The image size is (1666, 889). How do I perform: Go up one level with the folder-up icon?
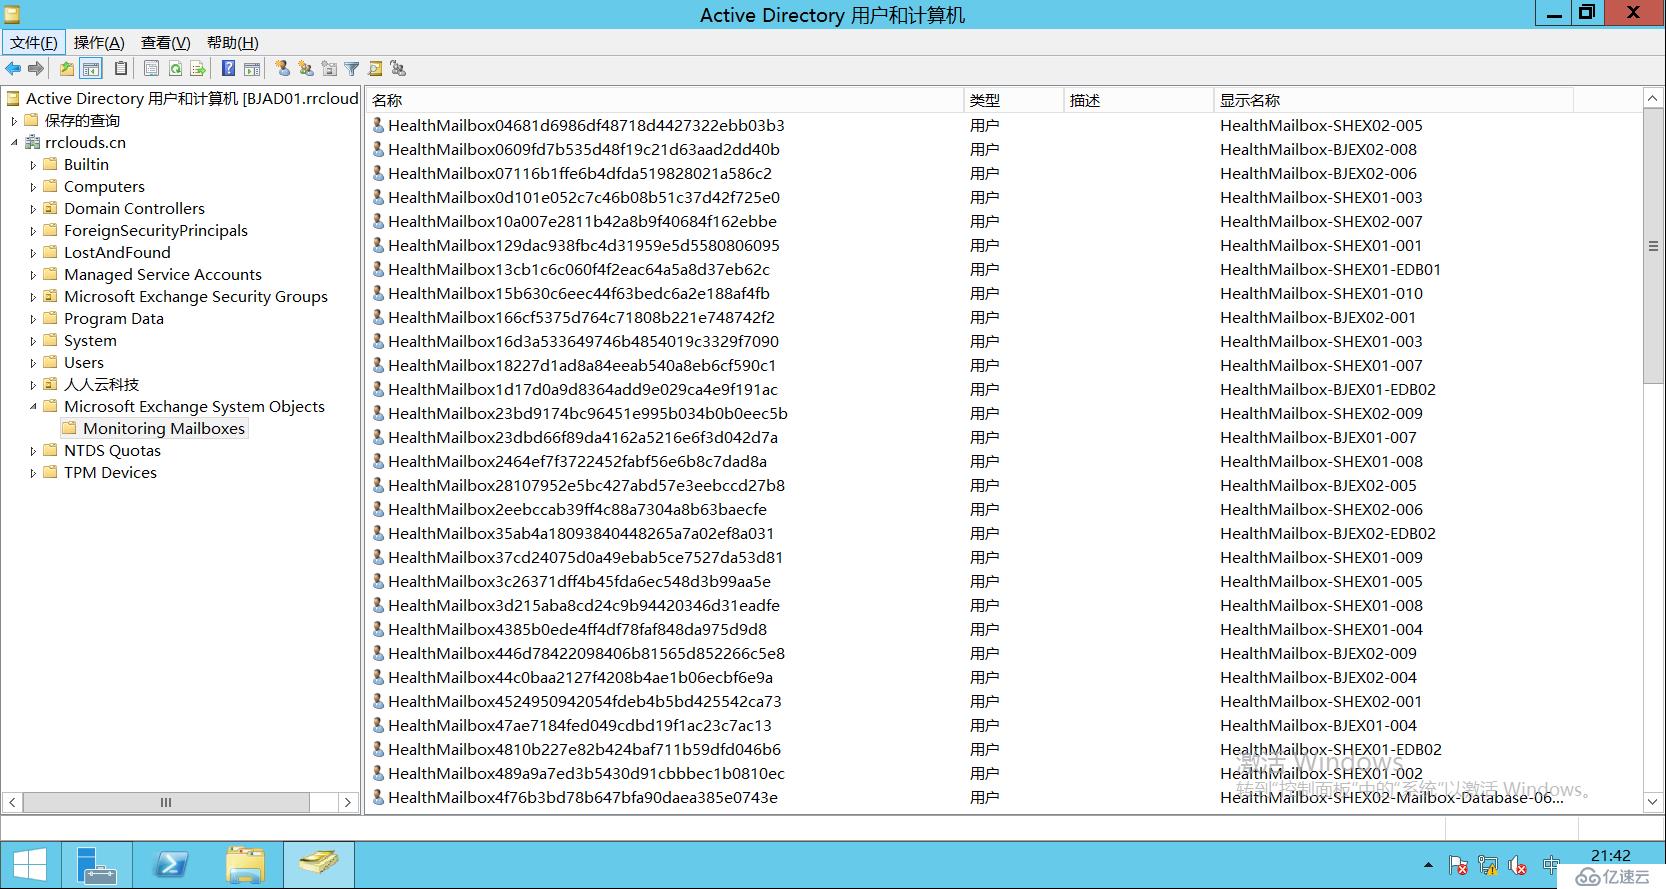[x=67, y=69]
